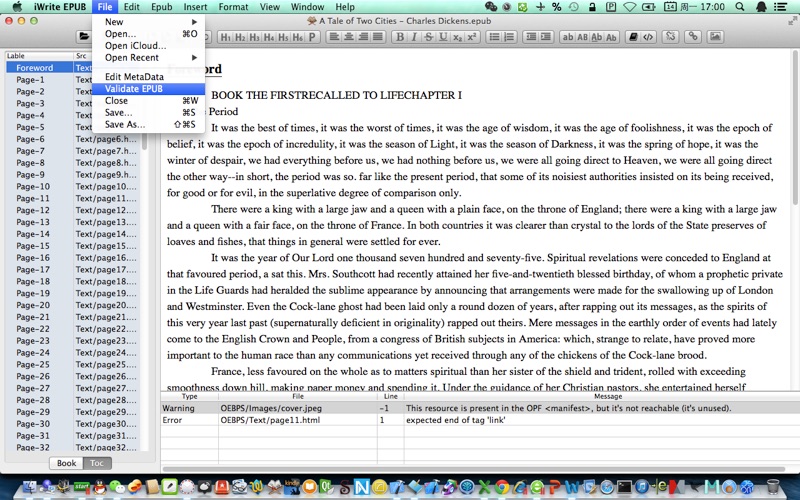Click the Wi-Fi status icon
This screenshot has height=500, width=800.
[630, 7]
